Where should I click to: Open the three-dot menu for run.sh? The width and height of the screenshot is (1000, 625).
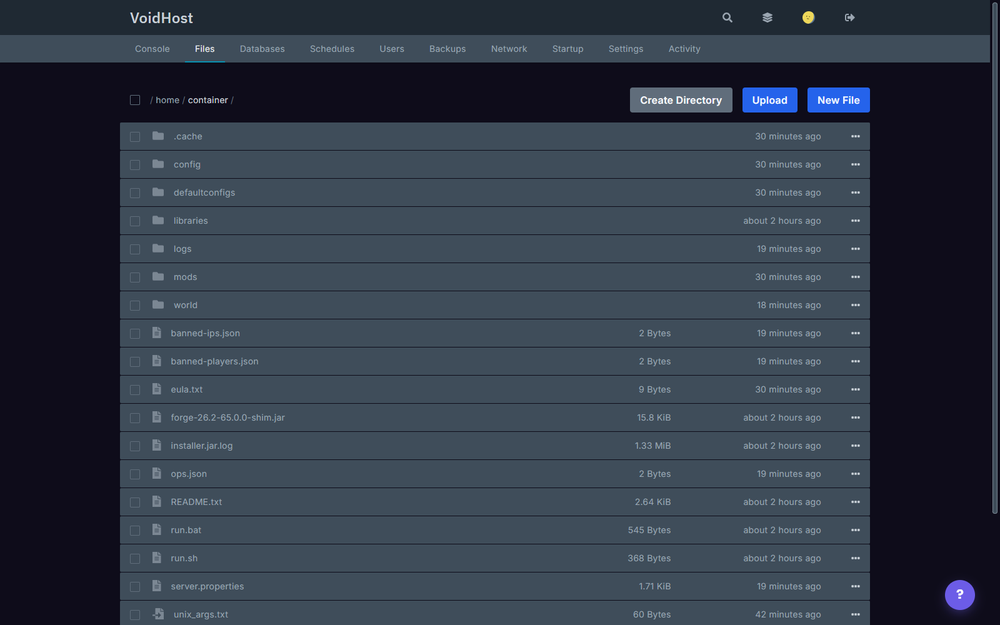855,558
